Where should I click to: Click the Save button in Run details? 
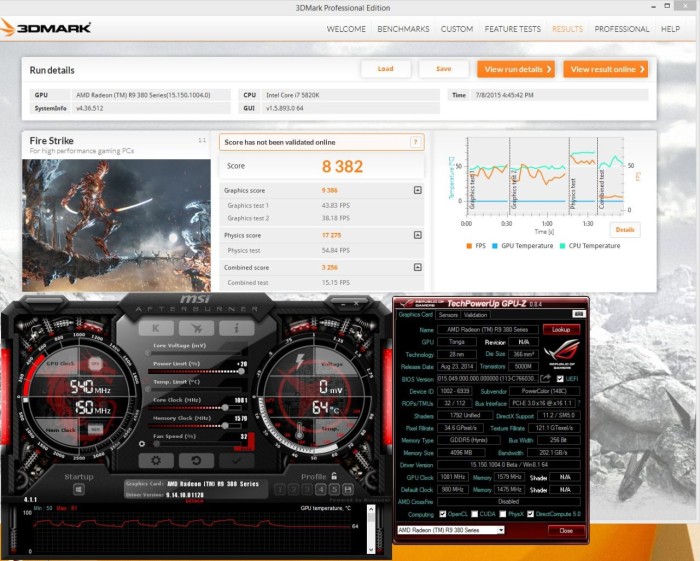[x=443, y=69]
